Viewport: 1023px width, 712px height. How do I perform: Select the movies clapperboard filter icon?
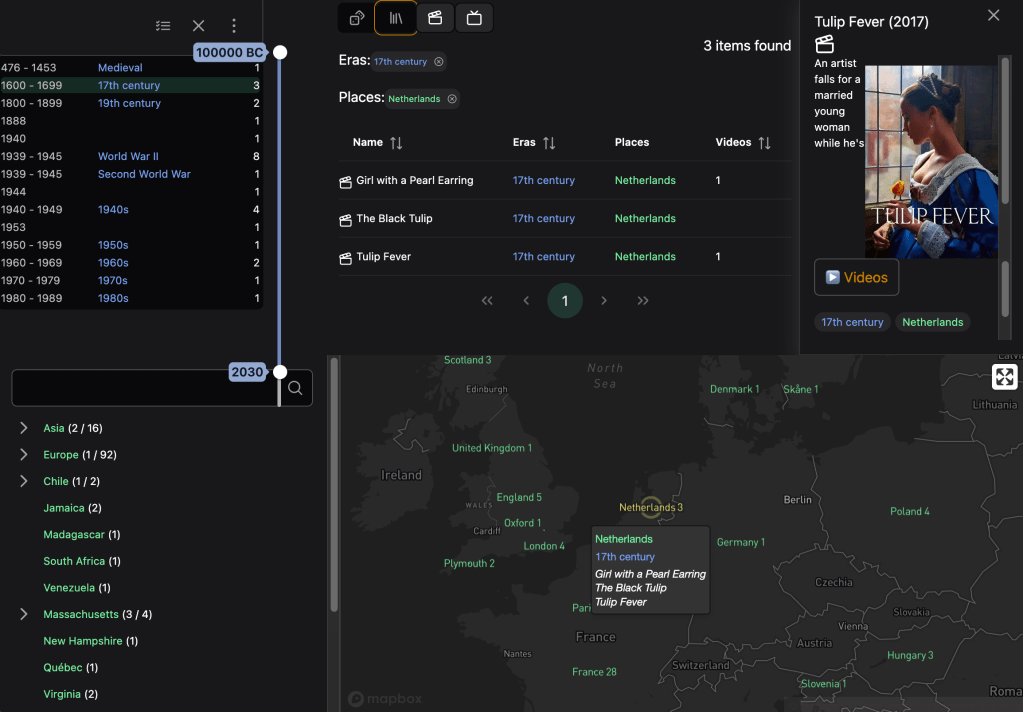point(435,18)
